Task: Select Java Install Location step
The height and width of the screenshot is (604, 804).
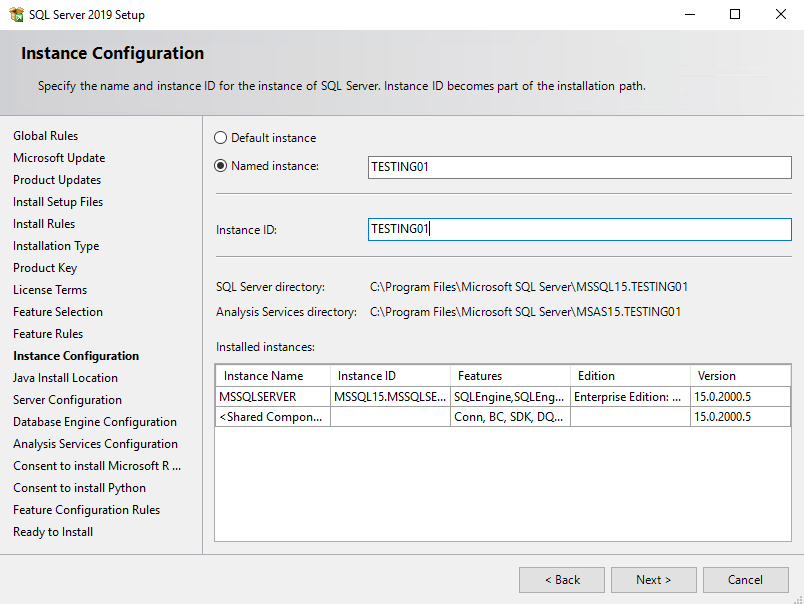Action: click(x=66, y=378)
